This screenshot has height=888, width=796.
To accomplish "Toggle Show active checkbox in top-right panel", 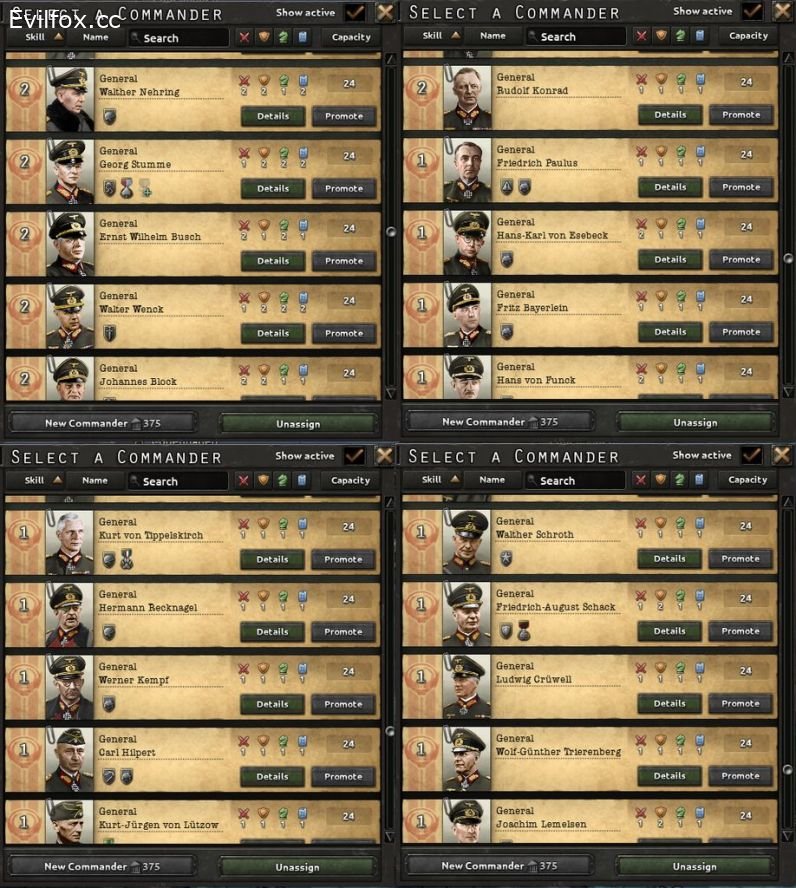I will coord(752,11).
